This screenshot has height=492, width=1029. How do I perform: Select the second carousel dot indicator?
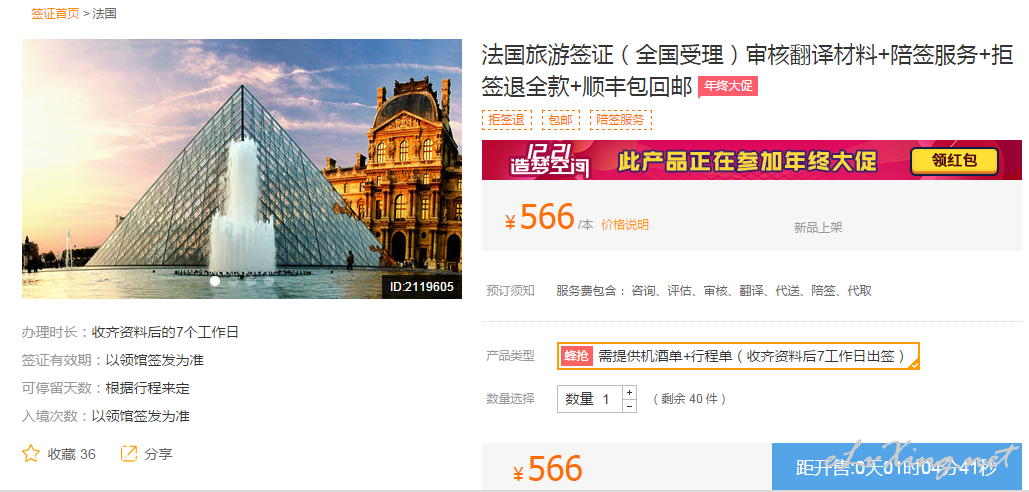(x=232, y=281)
